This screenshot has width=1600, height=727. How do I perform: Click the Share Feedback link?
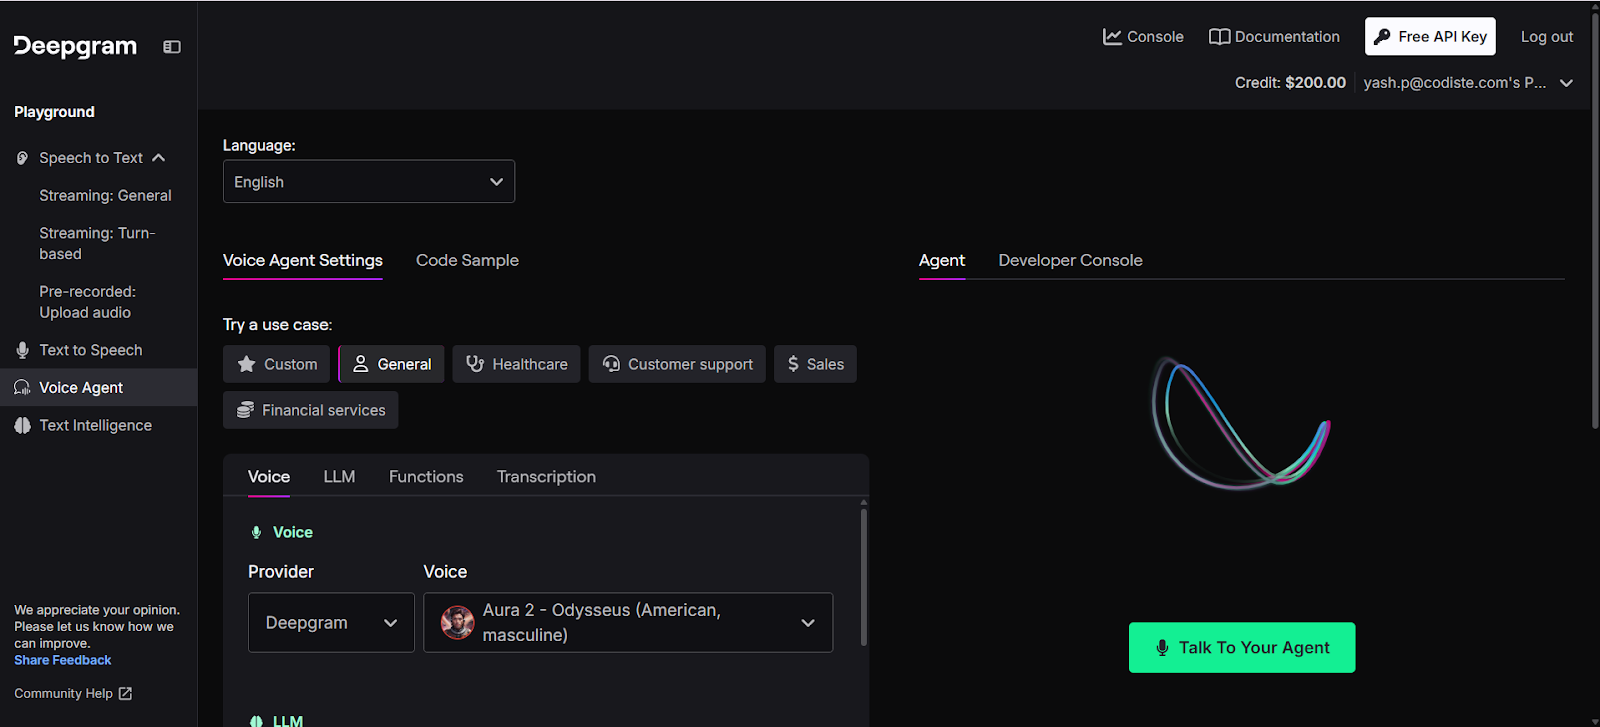63,660
